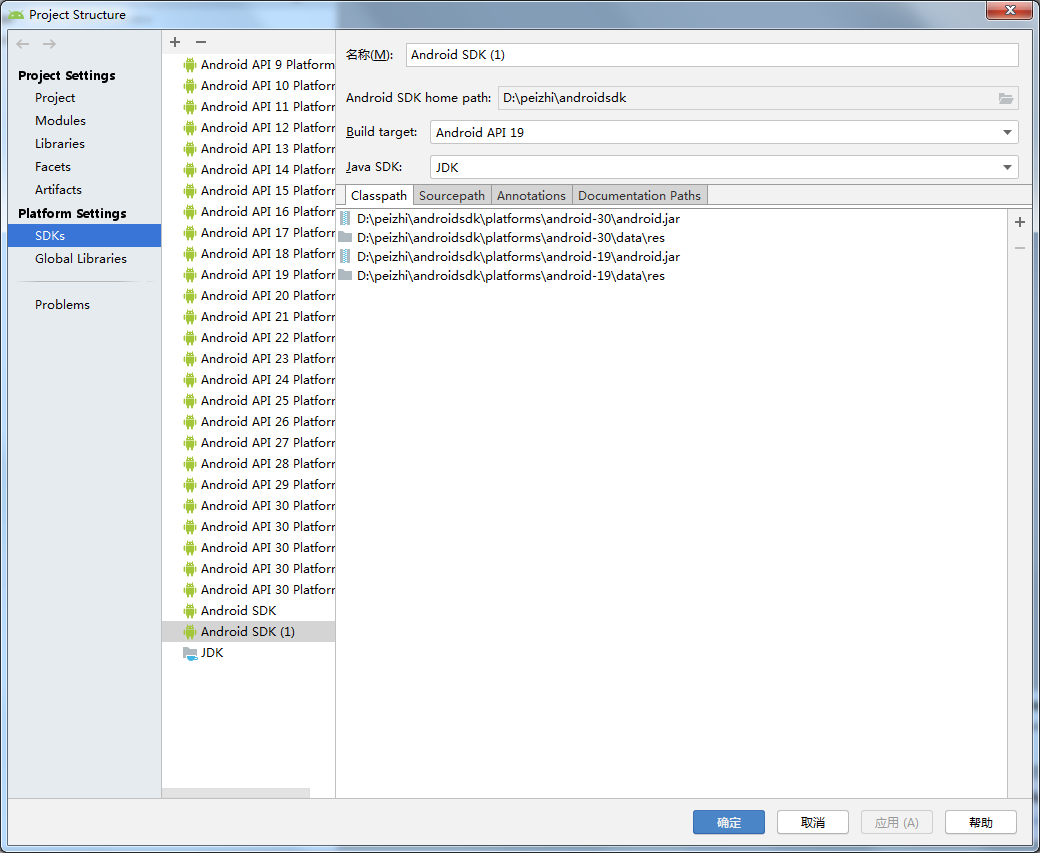1040x853 pixels.
Task: Switch to the Classpath tab
Action: [x=379, y=196]
